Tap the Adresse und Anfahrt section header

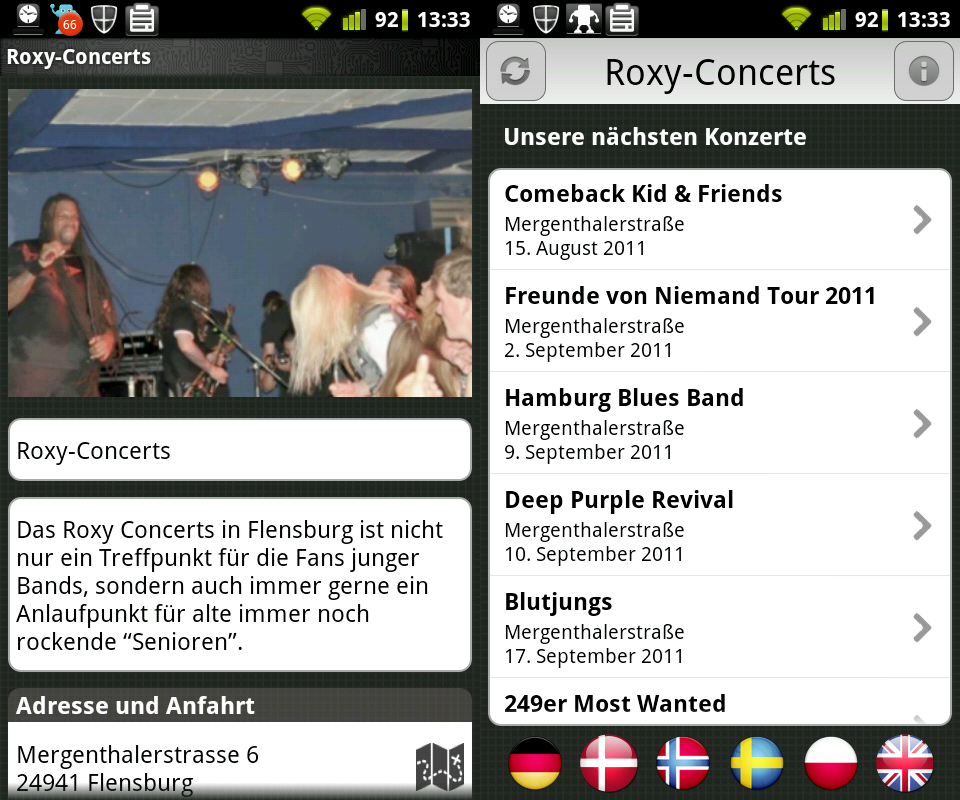point(240,705)
